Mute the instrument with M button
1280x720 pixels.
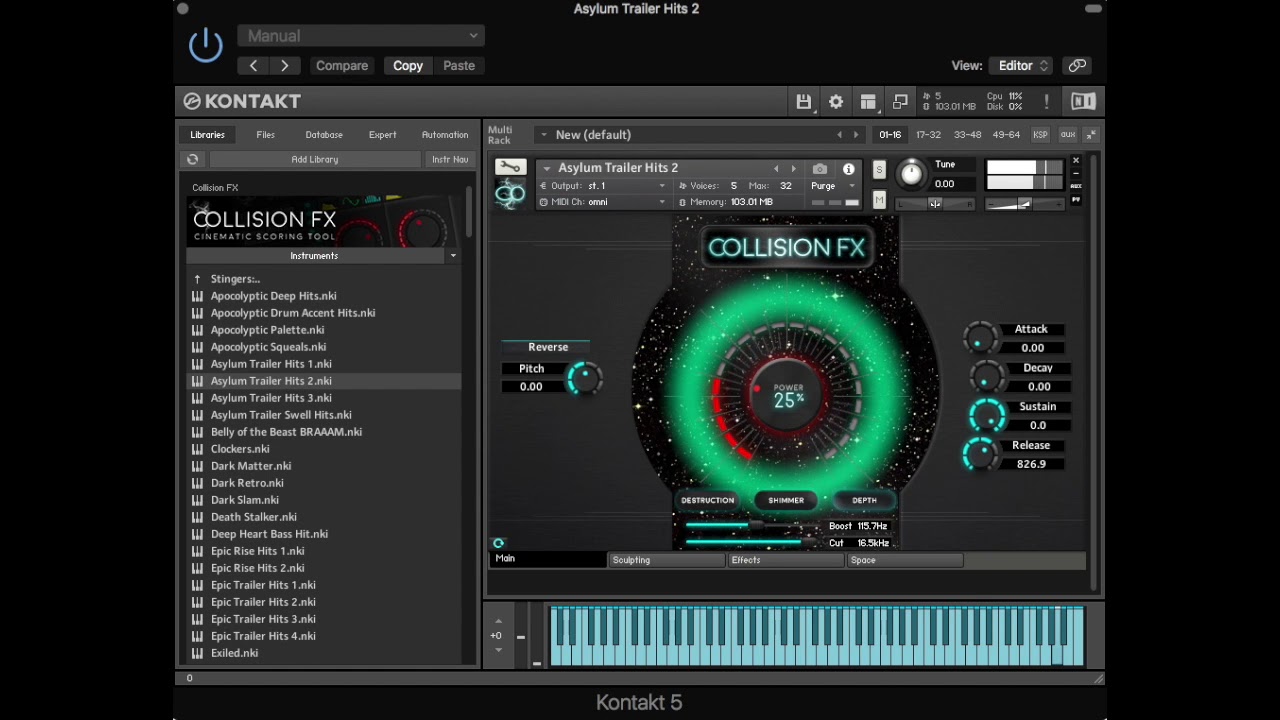[879, 201]
